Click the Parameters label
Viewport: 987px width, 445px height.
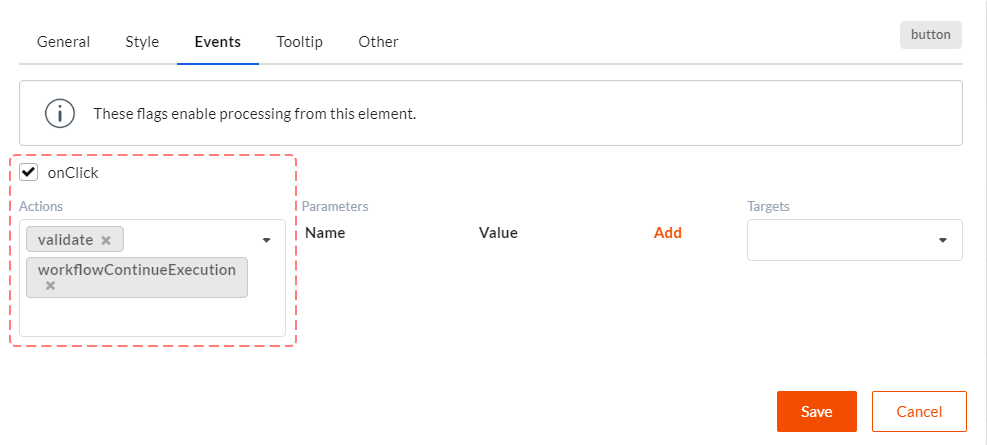[x=335, y=206]
